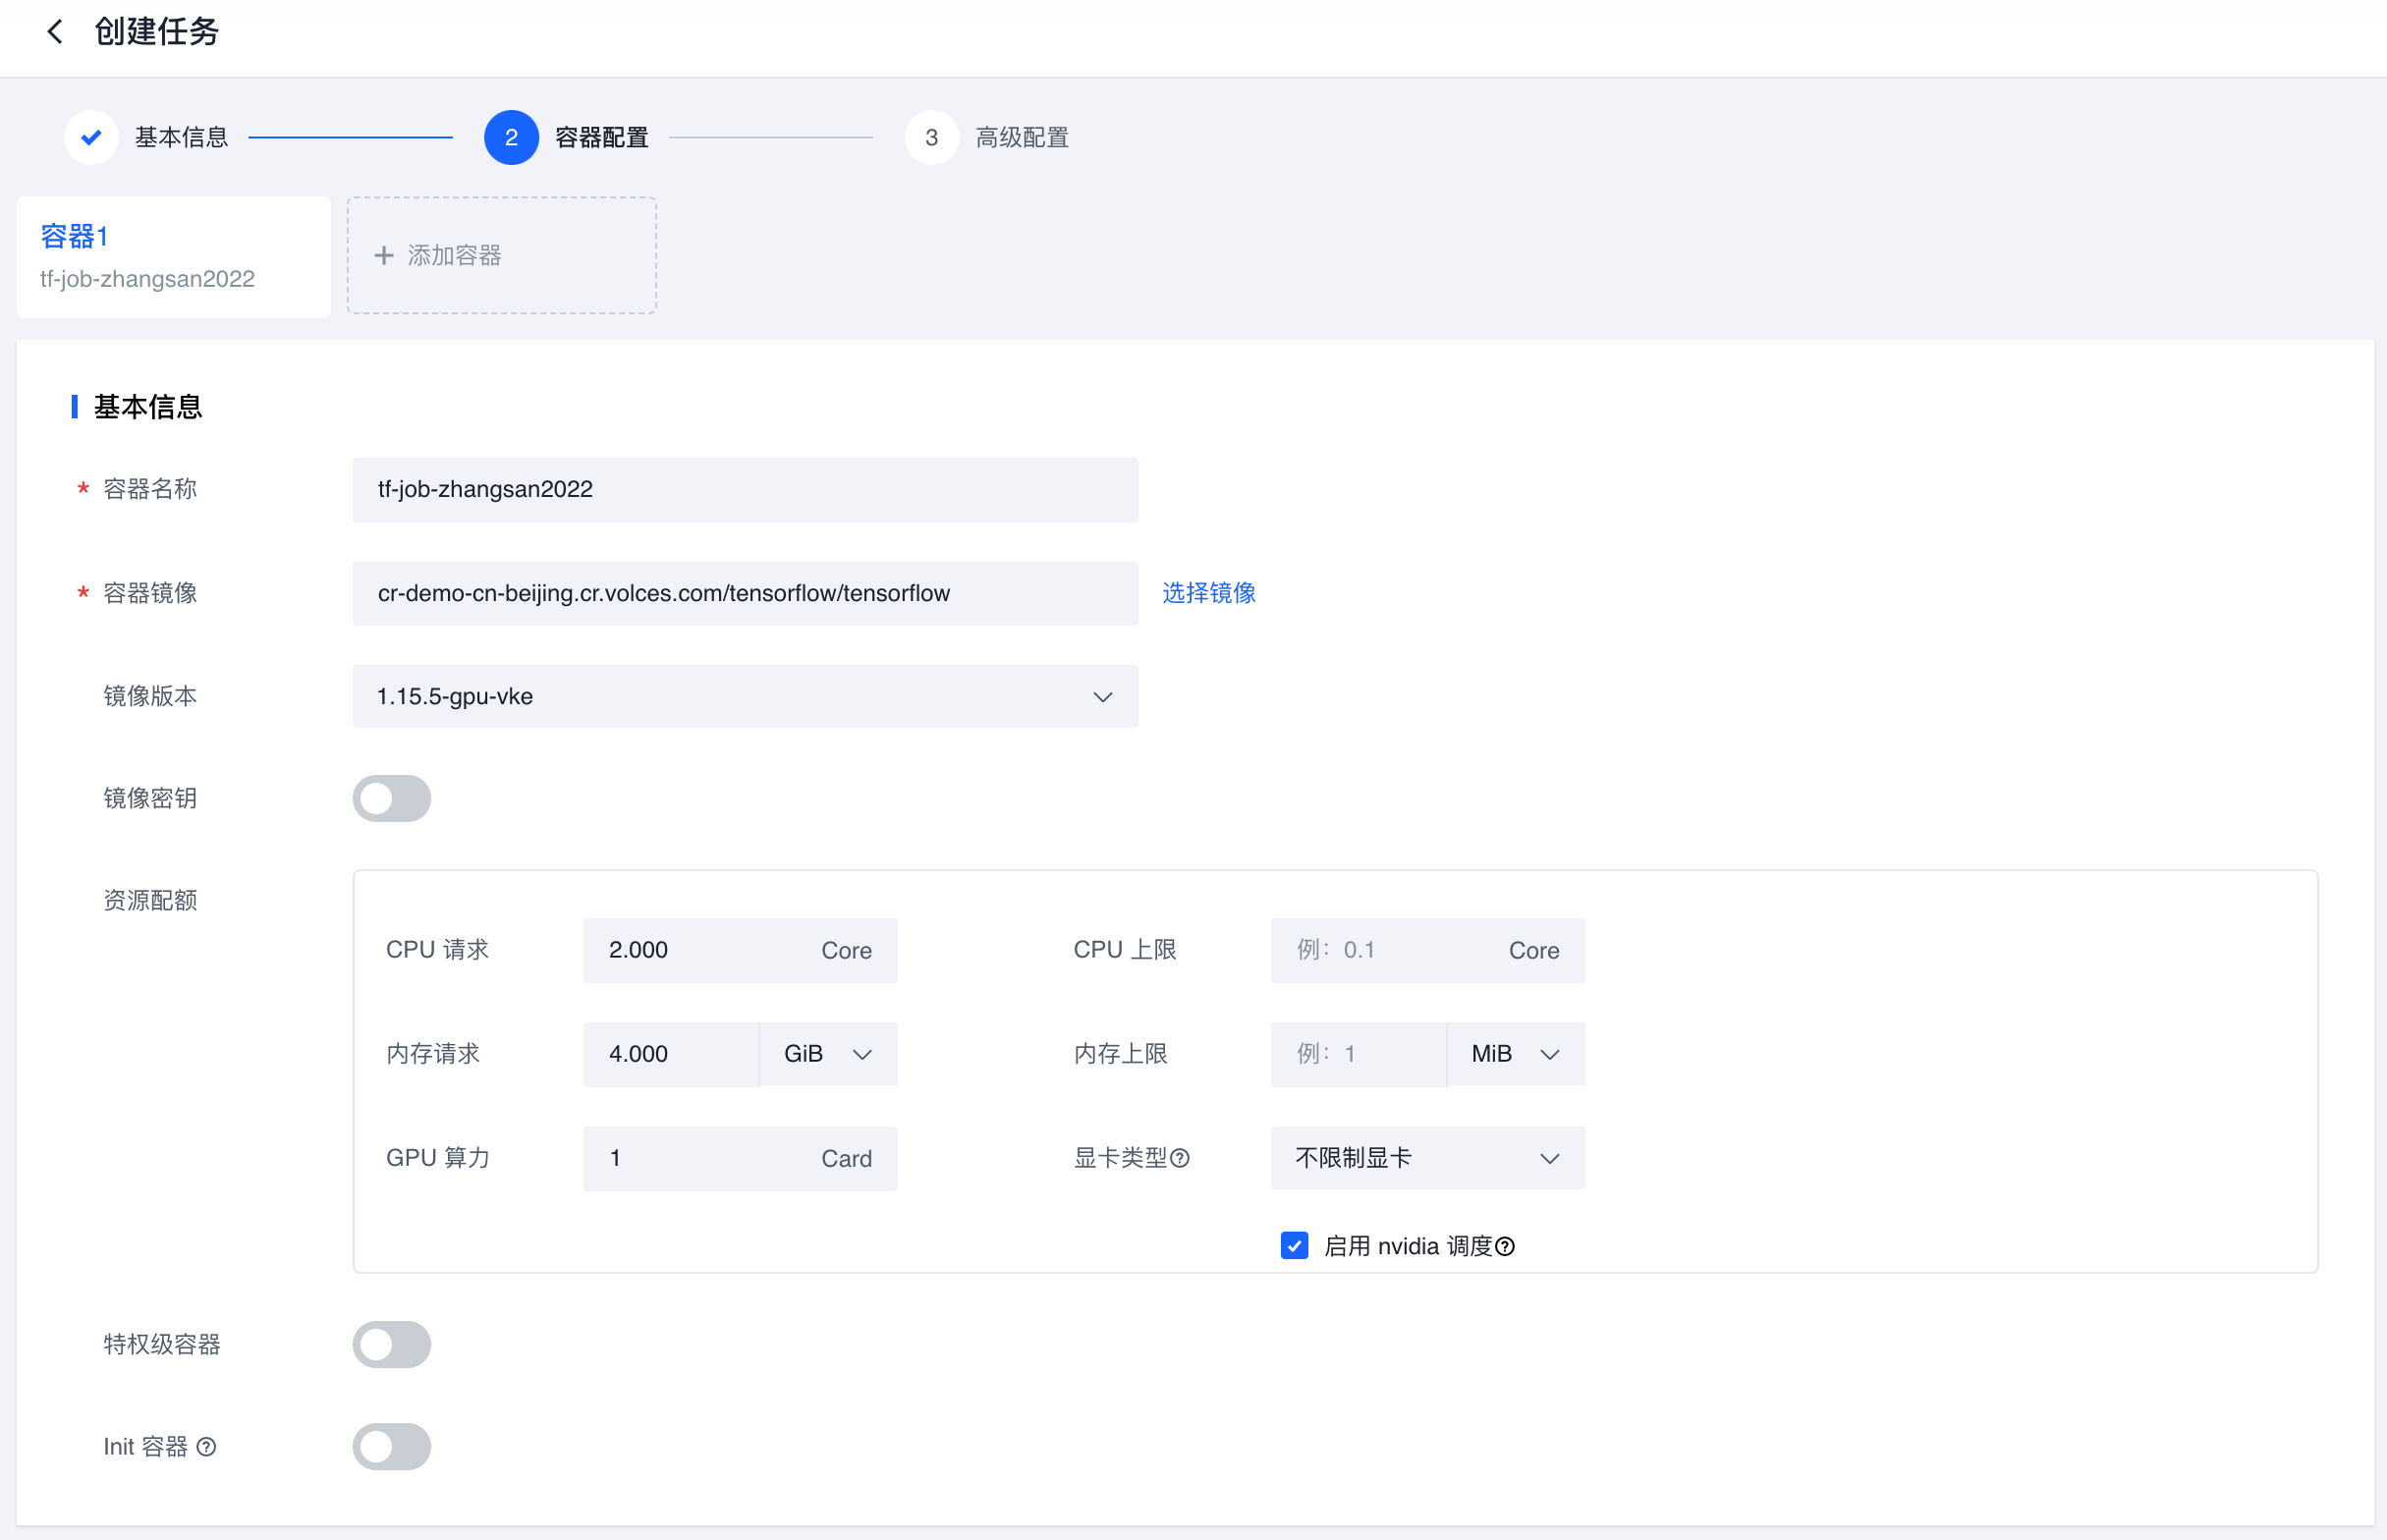Click the 容器名称 input field
The width and height of the screenshot is (2387, 1540).
click(744, 489)
